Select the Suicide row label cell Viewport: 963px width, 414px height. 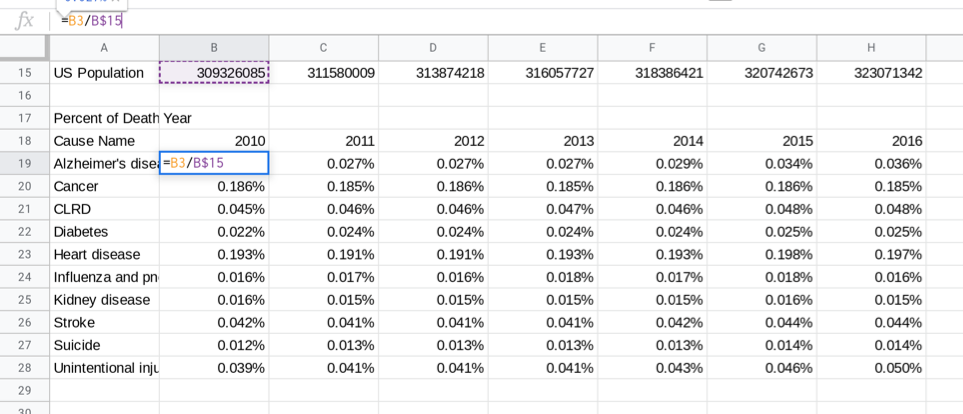tap(104, 345)
